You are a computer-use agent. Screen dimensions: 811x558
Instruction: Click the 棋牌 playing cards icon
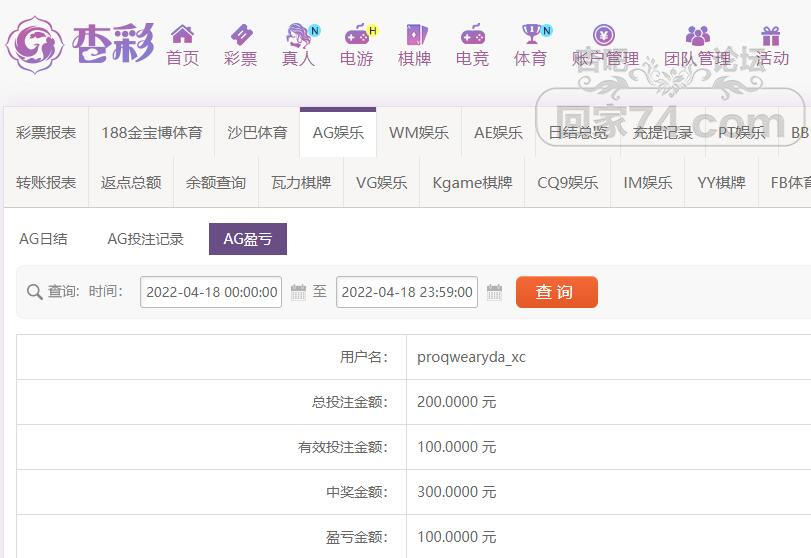click(x=415, y=35)
